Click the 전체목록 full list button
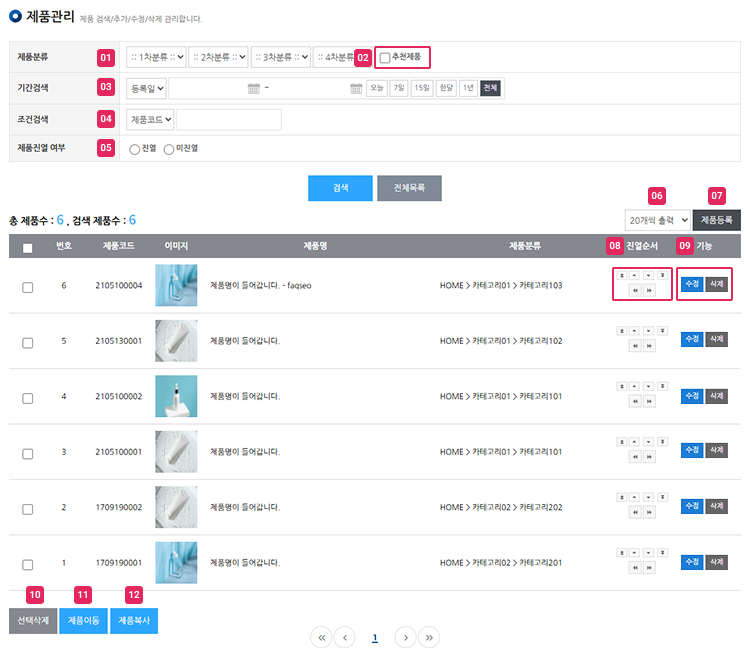 click(x=409, y=188)
